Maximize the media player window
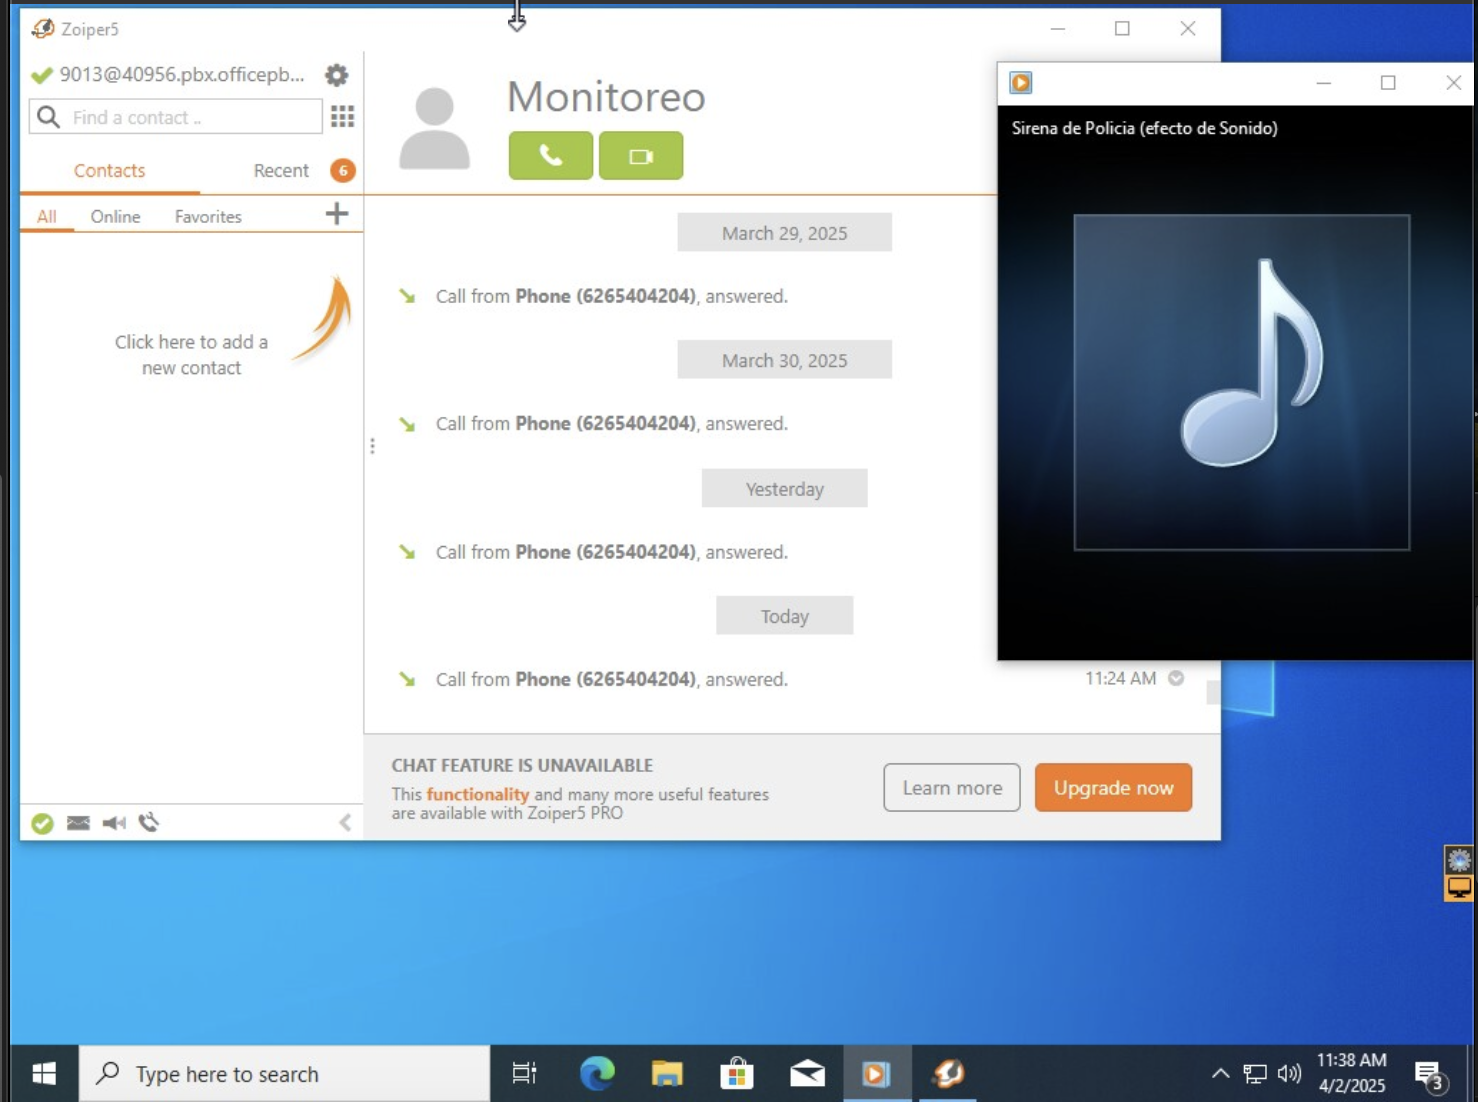1478x1102 pixels. point(1388,83)
